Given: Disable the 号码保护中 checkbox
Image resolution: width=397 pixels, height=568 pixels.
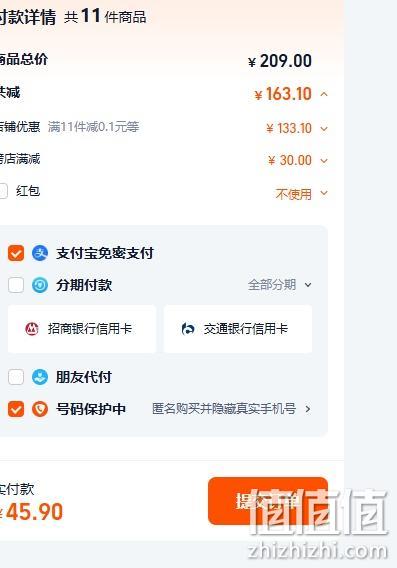Looking at the screenshot, I should coord(16,409).
